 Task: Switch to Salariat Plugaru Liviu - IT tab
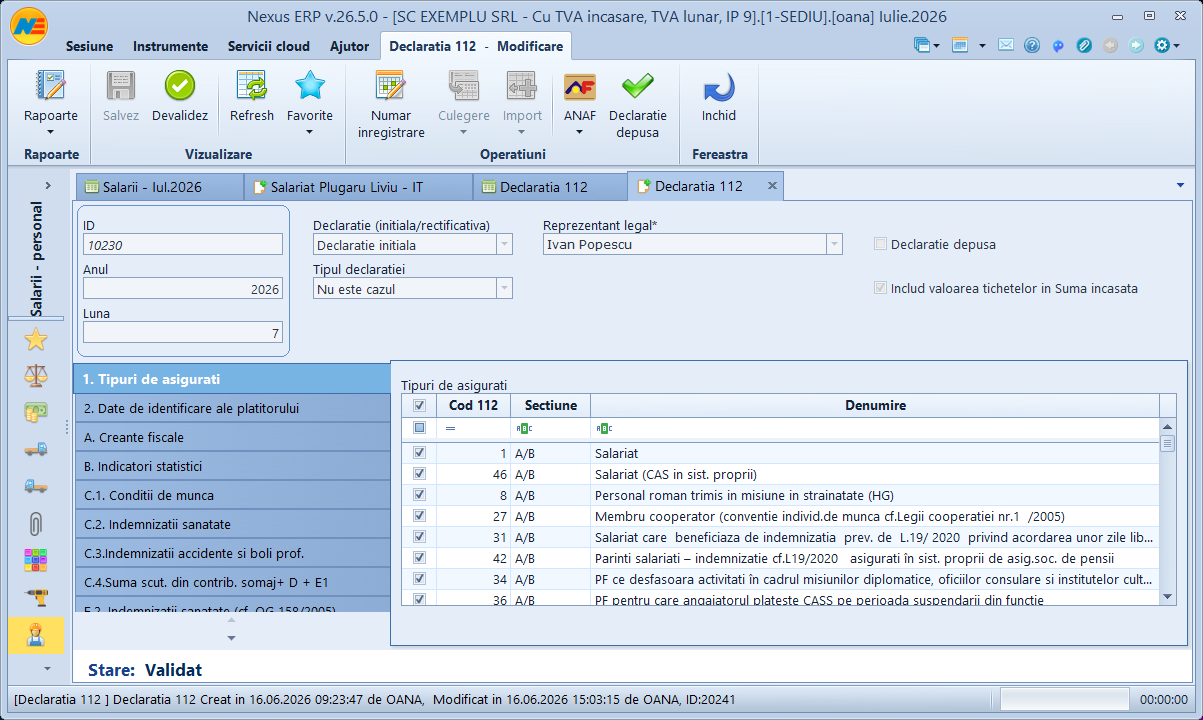click(358, 187)
